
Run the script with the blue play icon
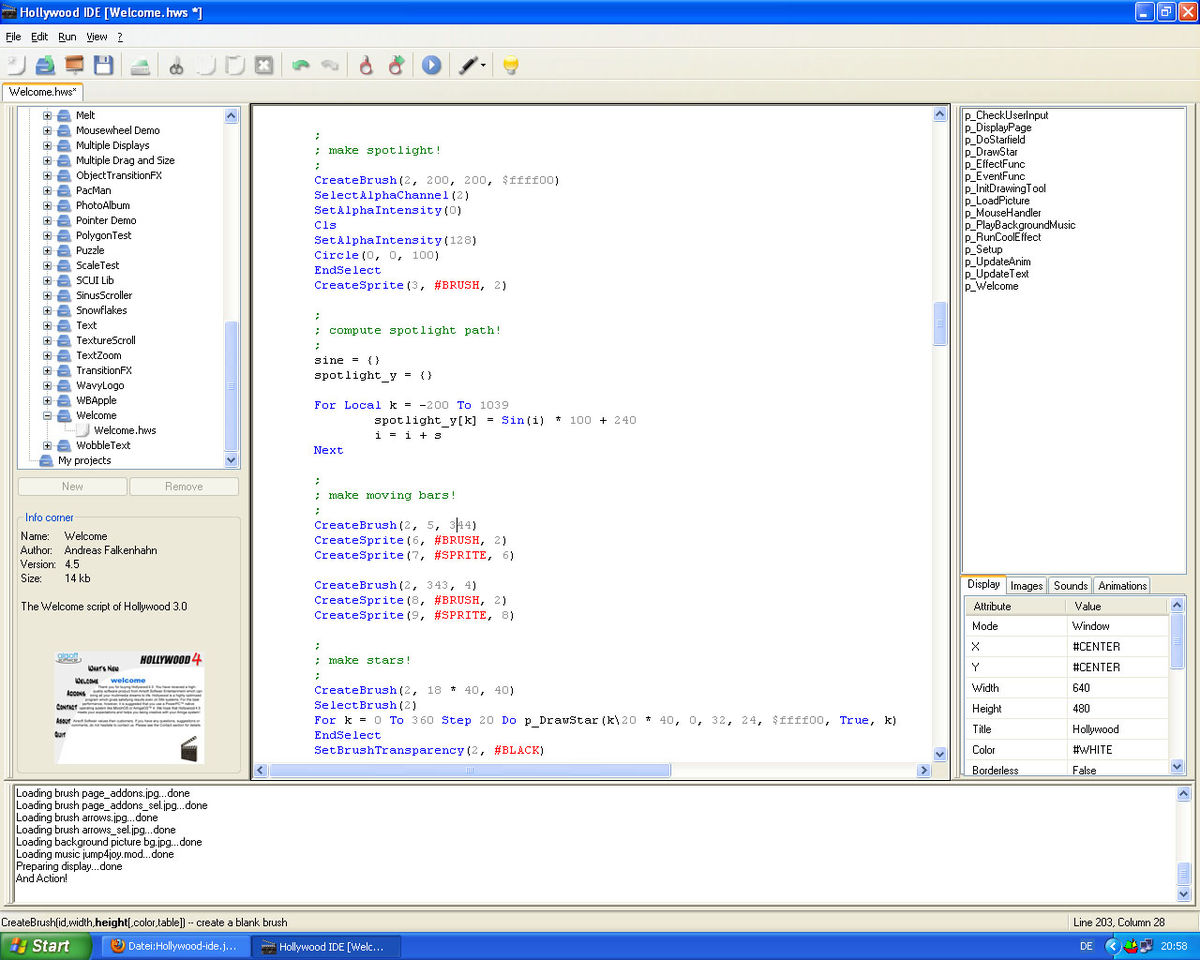click(x=431, y=66)
